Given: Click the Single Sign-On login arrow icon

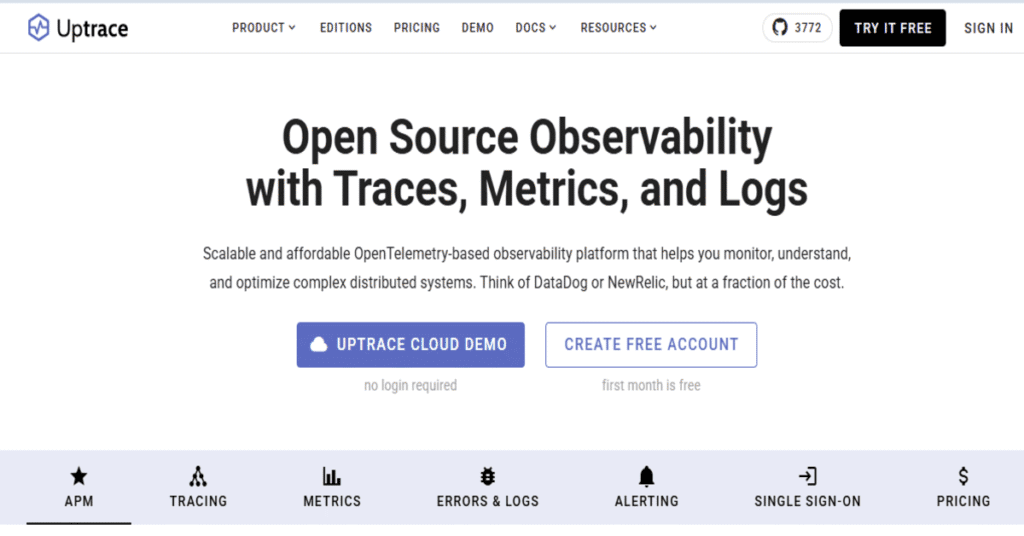Looking at the screenshot, I should (x=807, y=476).
